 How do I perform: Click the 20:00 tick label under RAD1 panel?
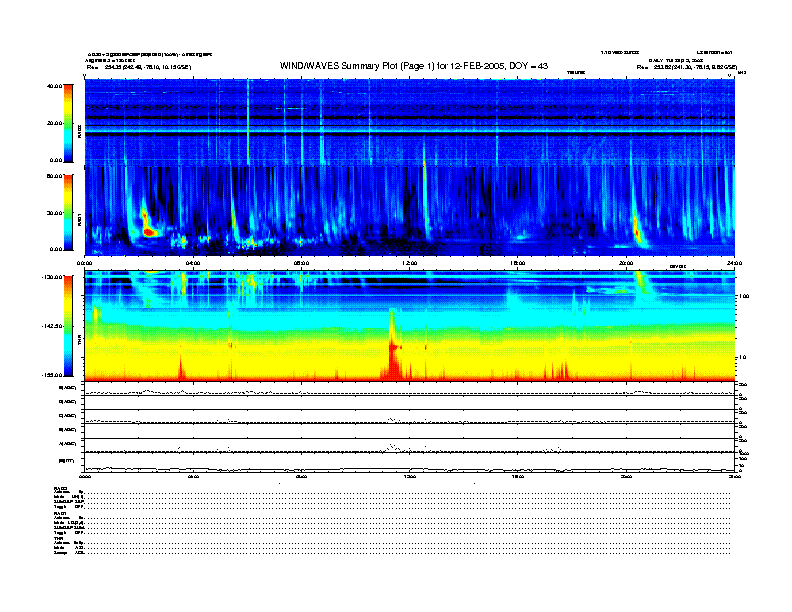tap(626, 264)
